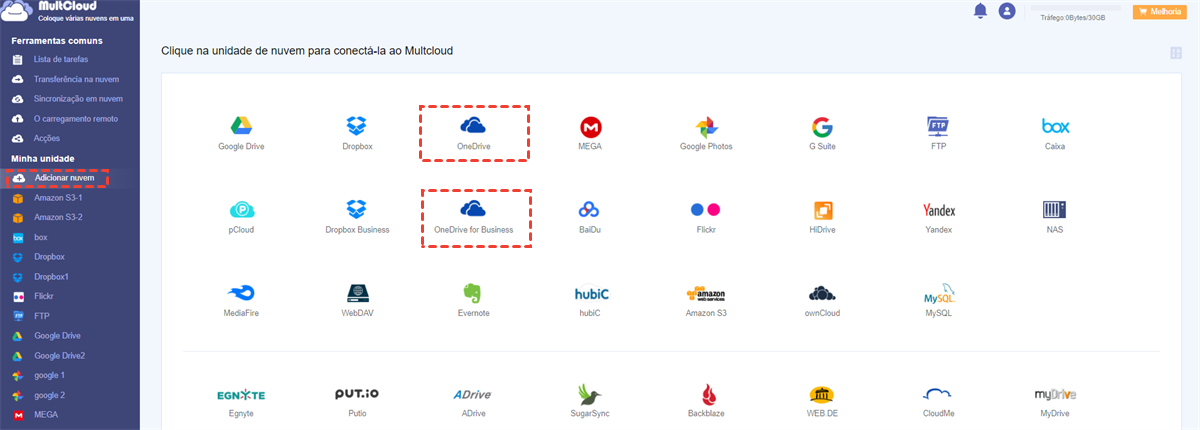Choose Dropbox cloud service

pos(357,127)
